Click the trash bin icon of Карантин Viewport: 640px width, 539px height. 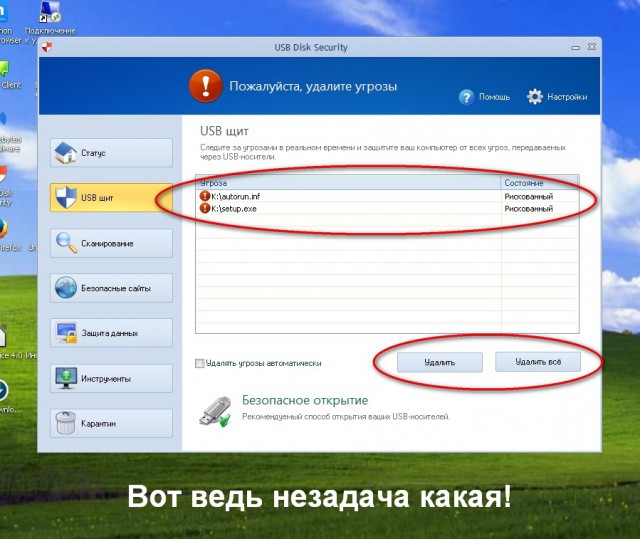pyautogui.click(x=65, y=423)
